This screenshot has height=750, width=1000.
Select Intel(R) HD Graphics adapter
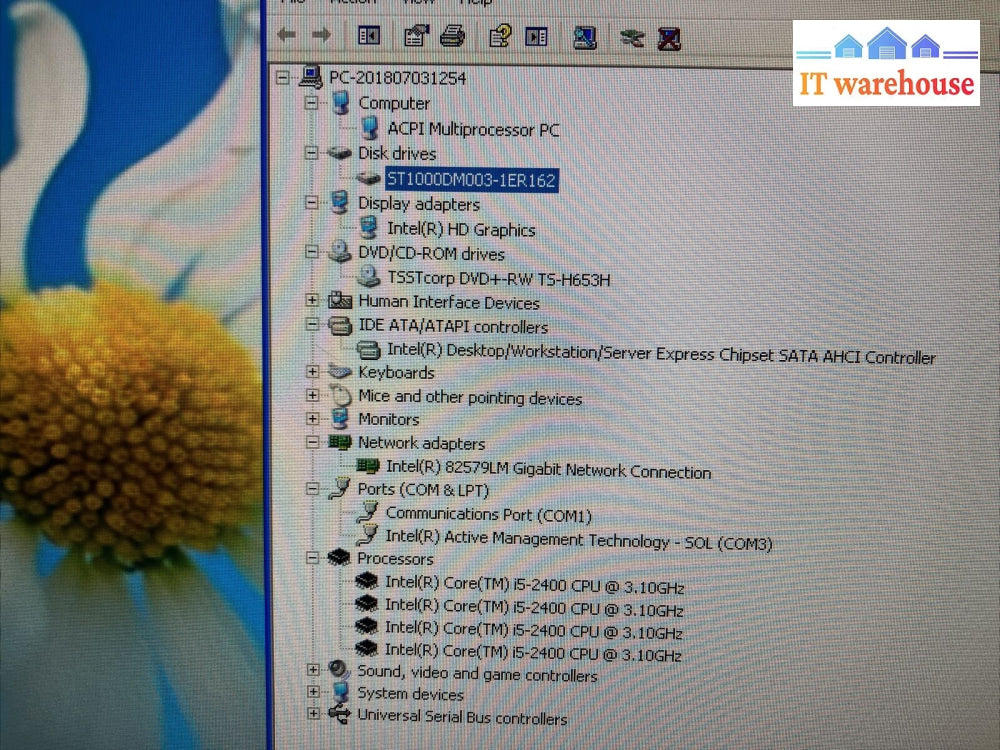(460, 229)
